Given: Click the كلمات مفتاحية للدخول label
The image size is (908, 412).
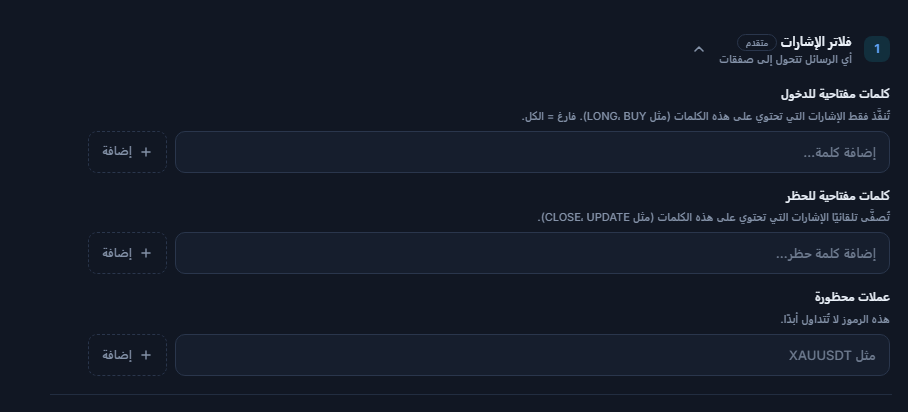Looking at the screenshot, I should click(835, 93).
